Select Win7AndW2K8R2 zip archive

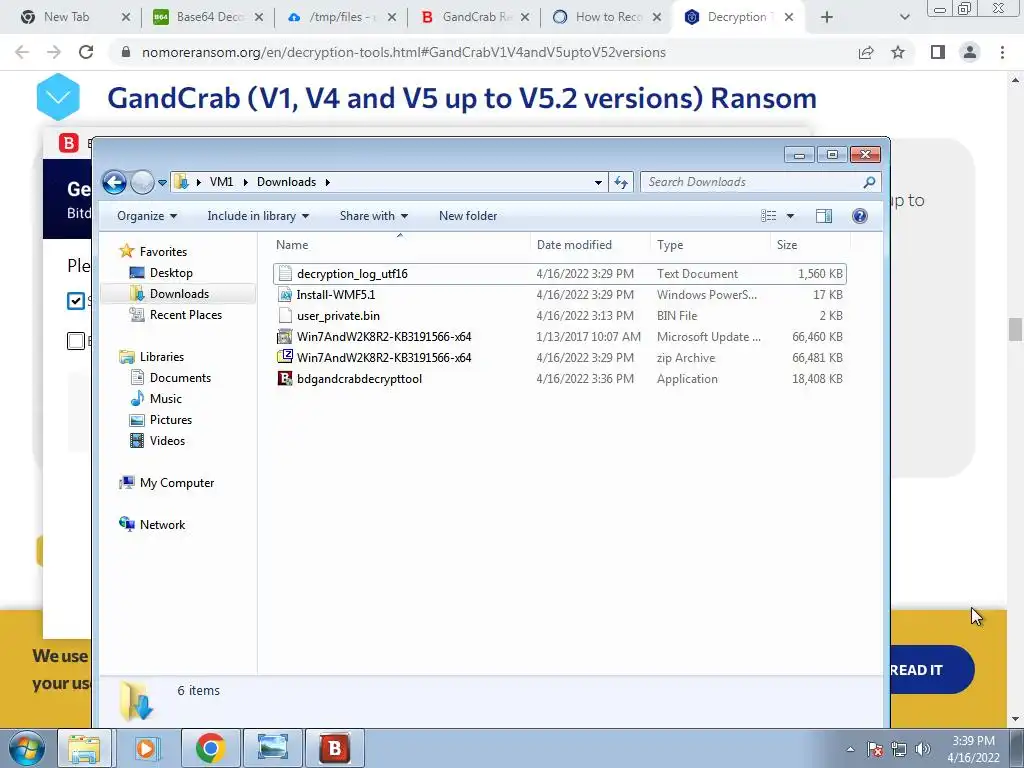tap(560, 357)
